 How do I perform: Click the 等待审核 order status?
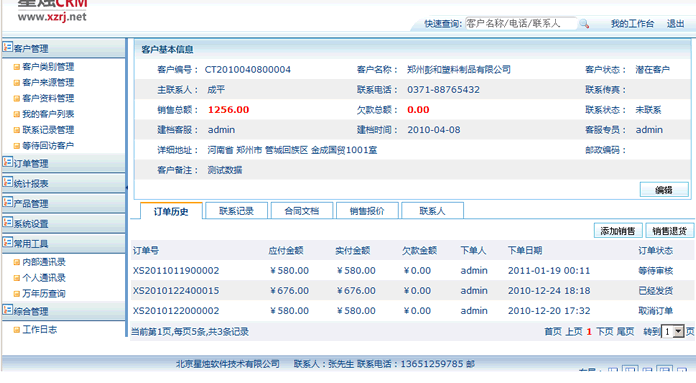[x=656, y=271]
